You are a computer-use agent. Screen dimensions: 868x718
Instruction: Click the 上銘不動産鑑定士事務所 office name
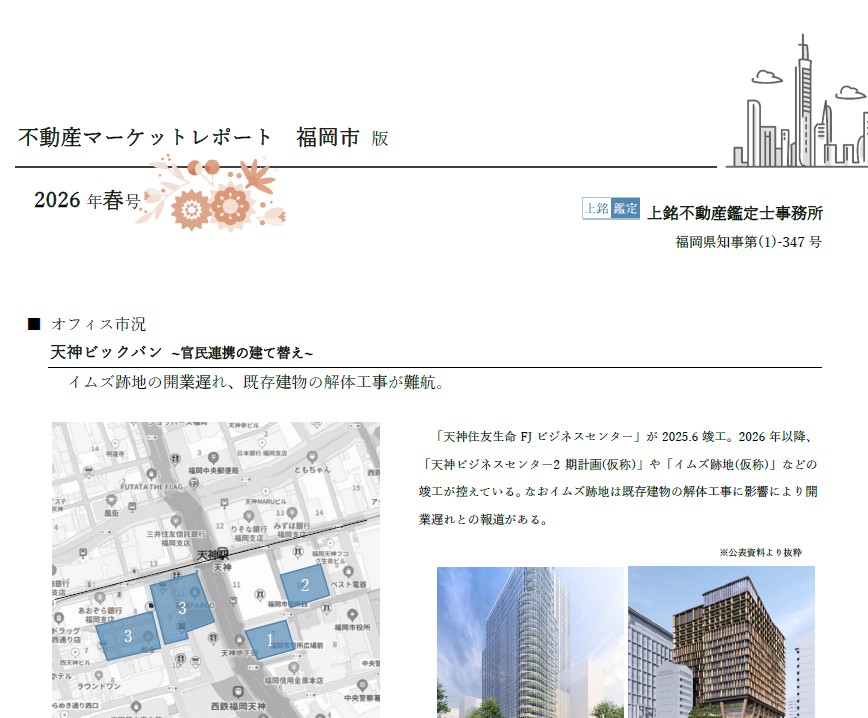[735, 212]
